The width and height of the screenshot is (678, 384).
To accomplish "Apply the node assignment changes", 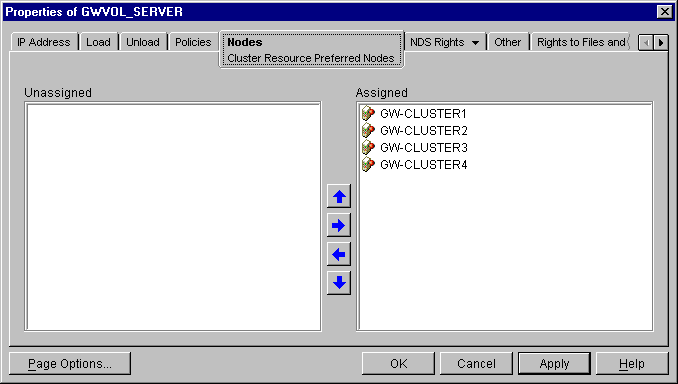I will [x=554, y=364].
